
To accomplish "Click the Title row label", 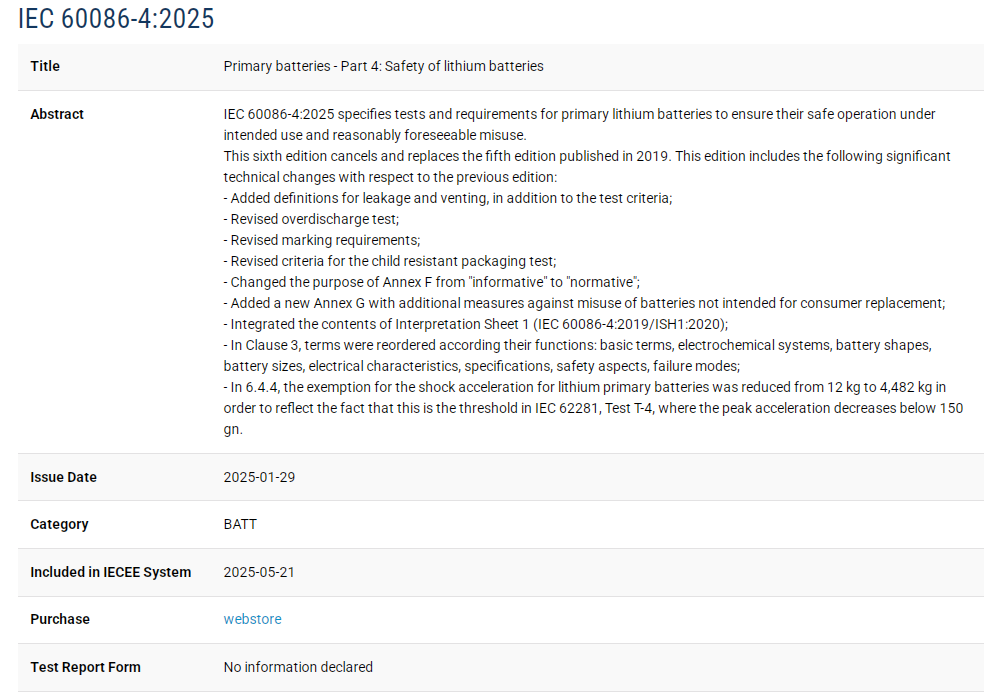I will [45, 66].
